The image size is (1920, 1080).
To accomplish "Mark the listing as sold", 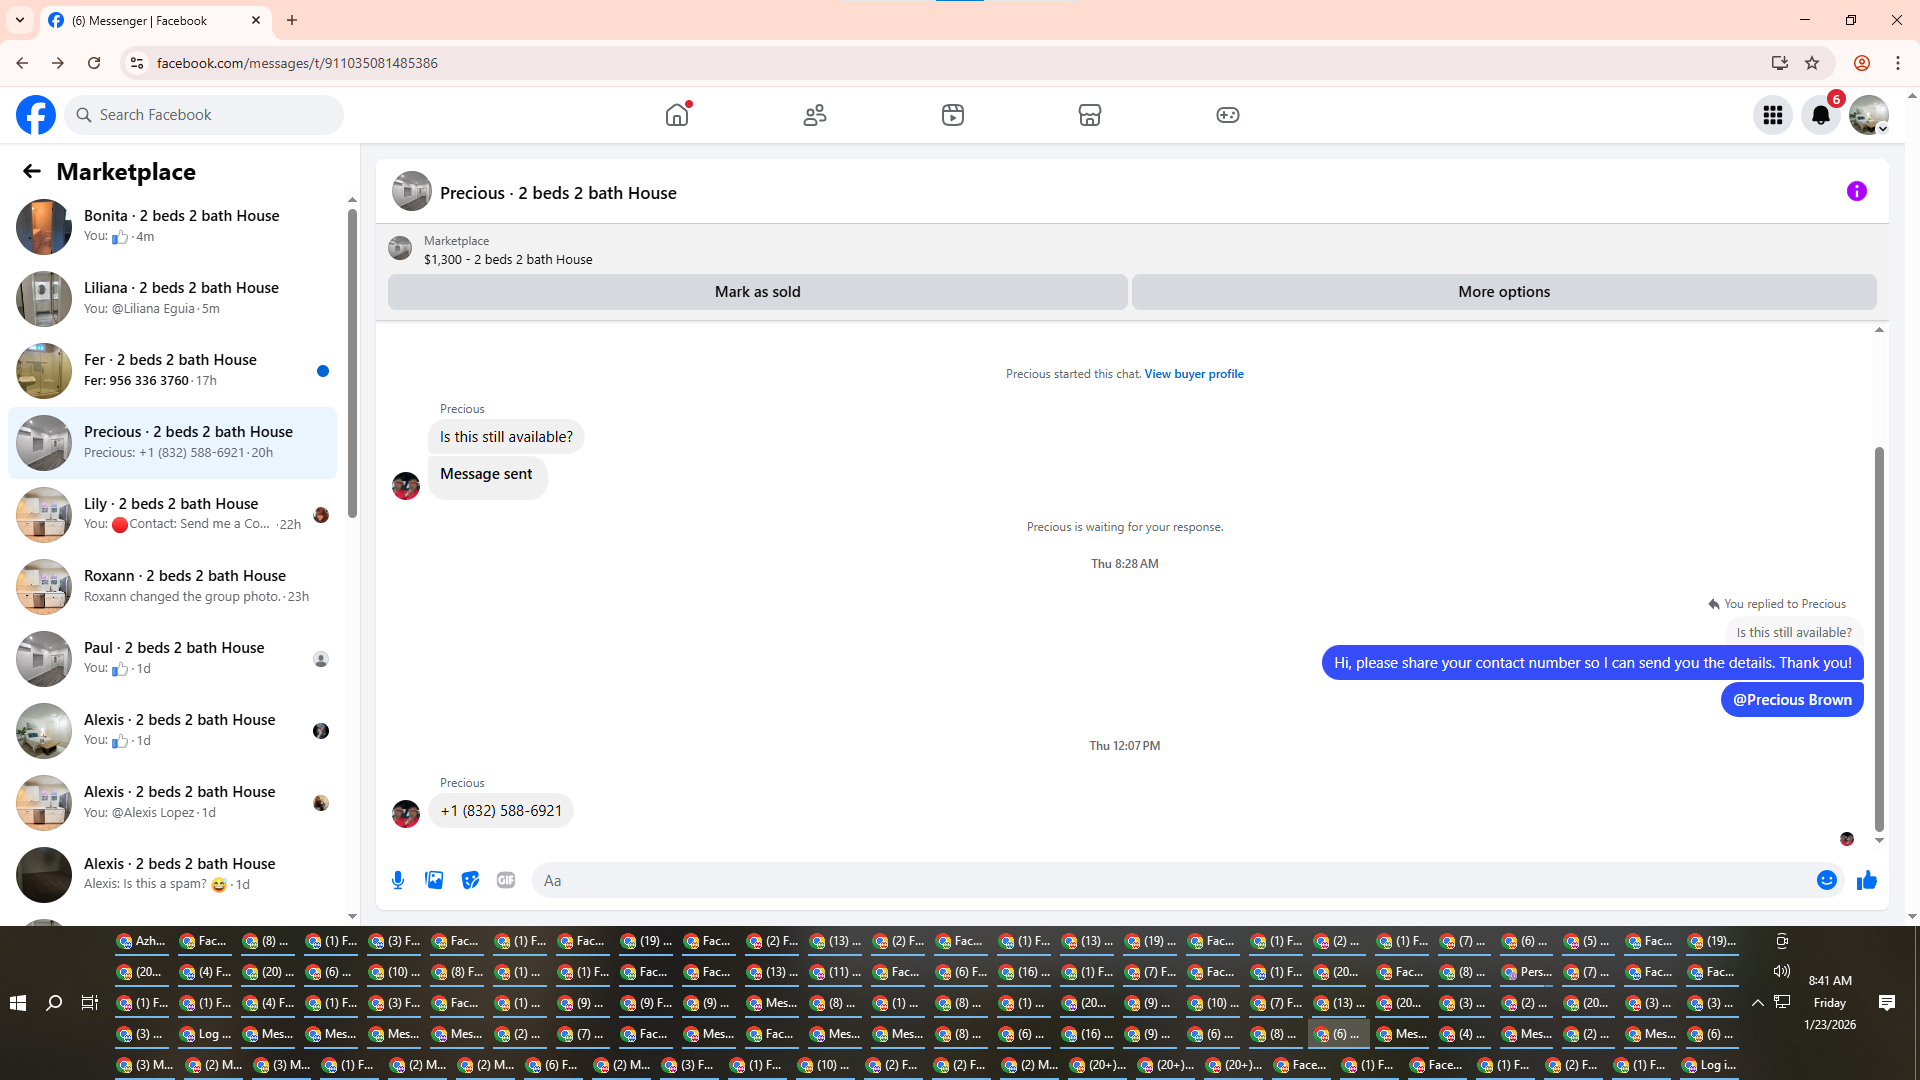I will (757, 292).
